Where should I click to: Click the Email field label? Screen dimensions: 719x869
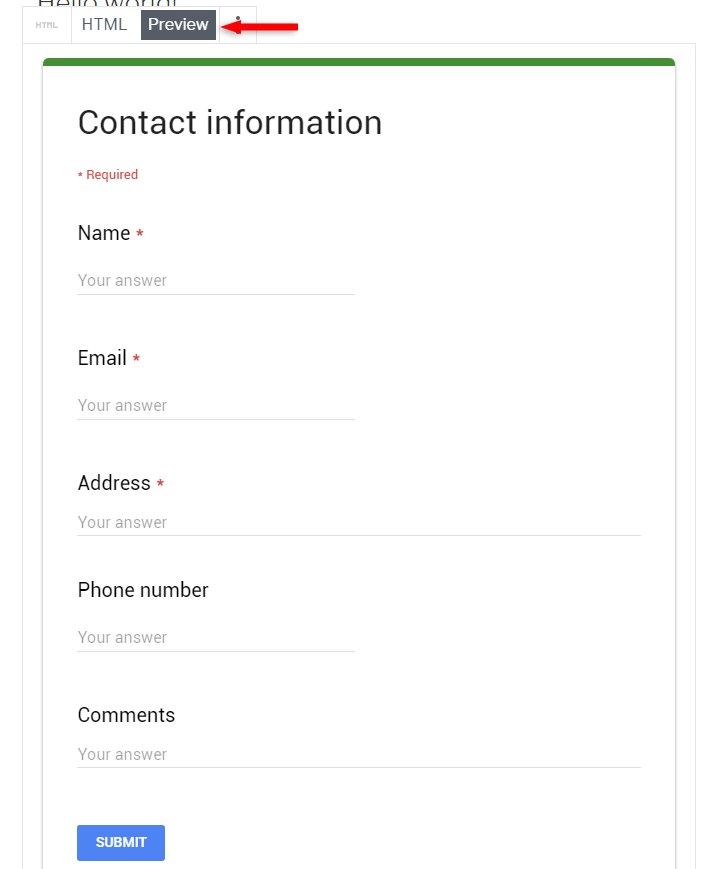pos(102,358)
